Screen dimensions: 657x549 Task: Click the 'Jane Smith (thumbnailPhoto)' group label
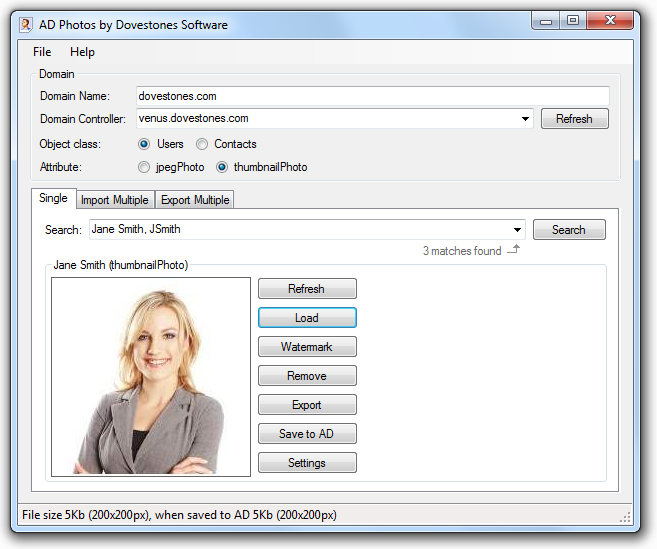click(121, 265)
